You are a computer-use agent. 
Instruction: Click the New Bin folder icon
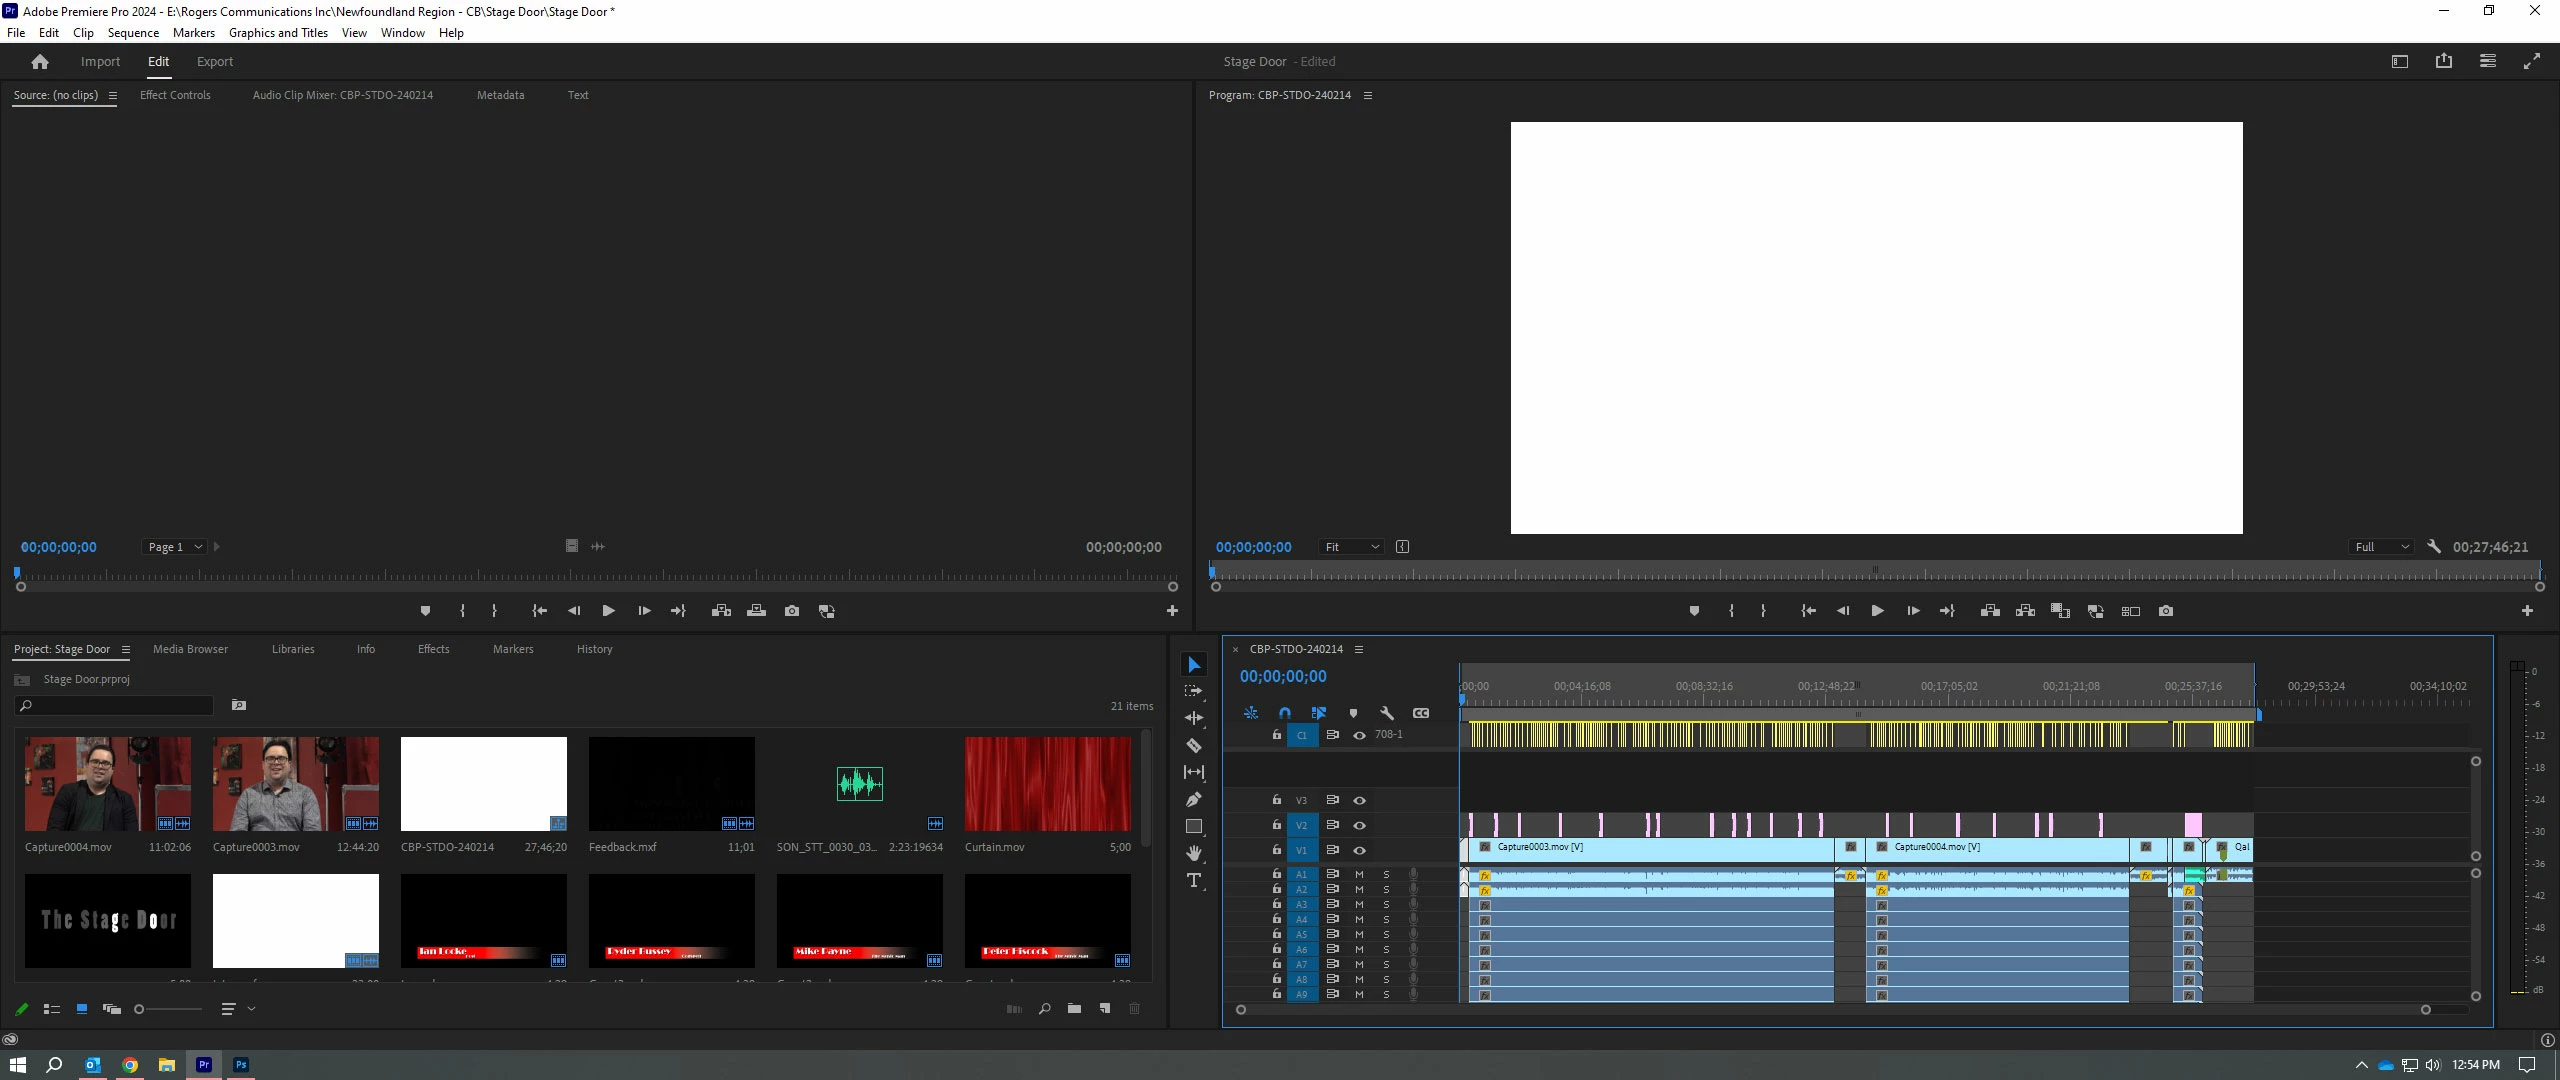coord(1074,1009)
